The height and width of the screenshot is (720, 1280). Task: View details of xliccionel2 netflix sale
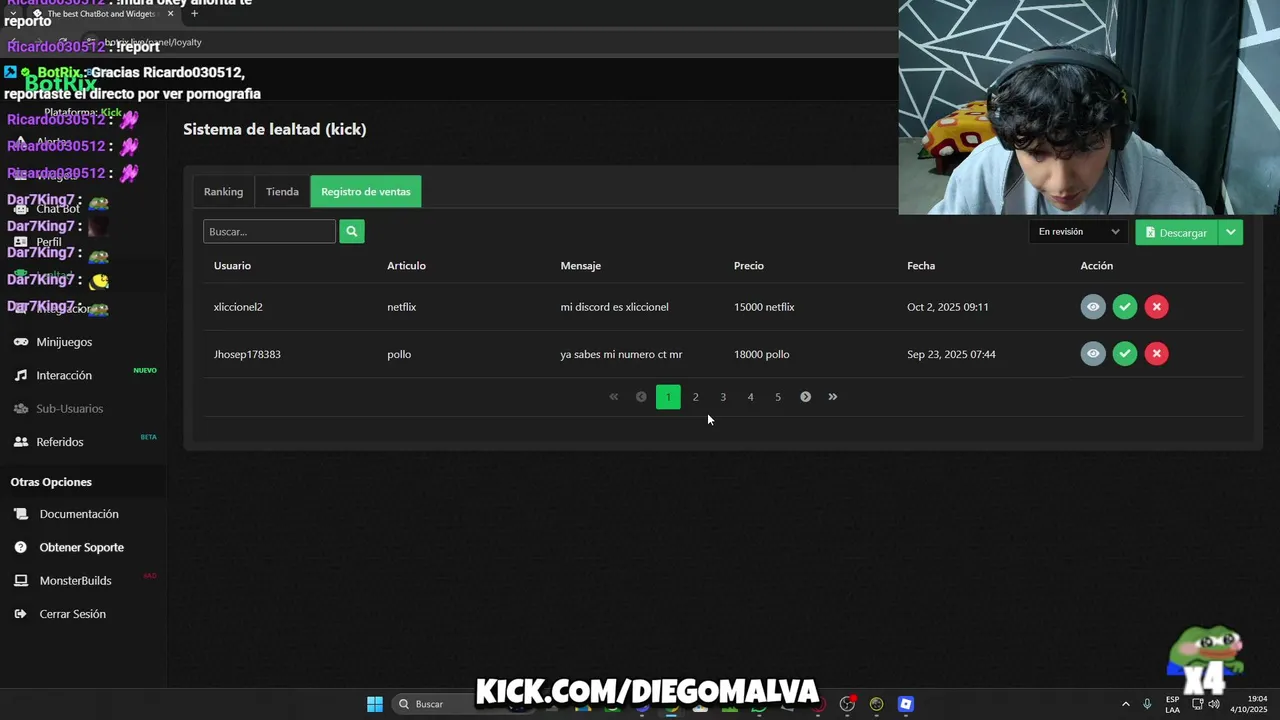(1093, 307)
